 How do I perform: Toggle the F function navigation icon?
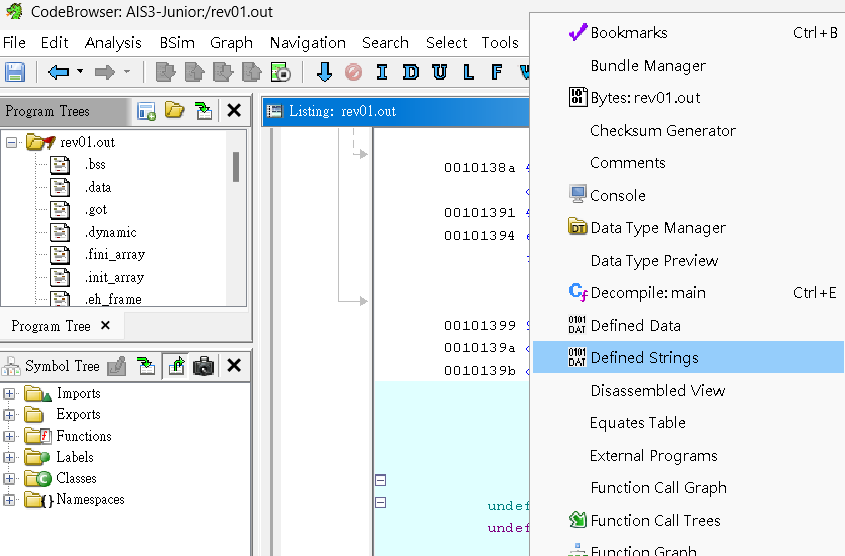497,72
